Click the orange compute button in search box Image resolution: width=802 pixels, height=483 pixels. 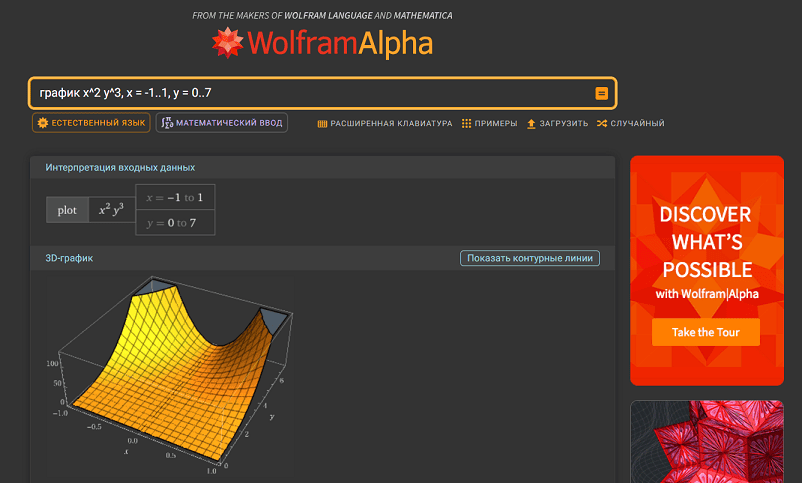602,93
